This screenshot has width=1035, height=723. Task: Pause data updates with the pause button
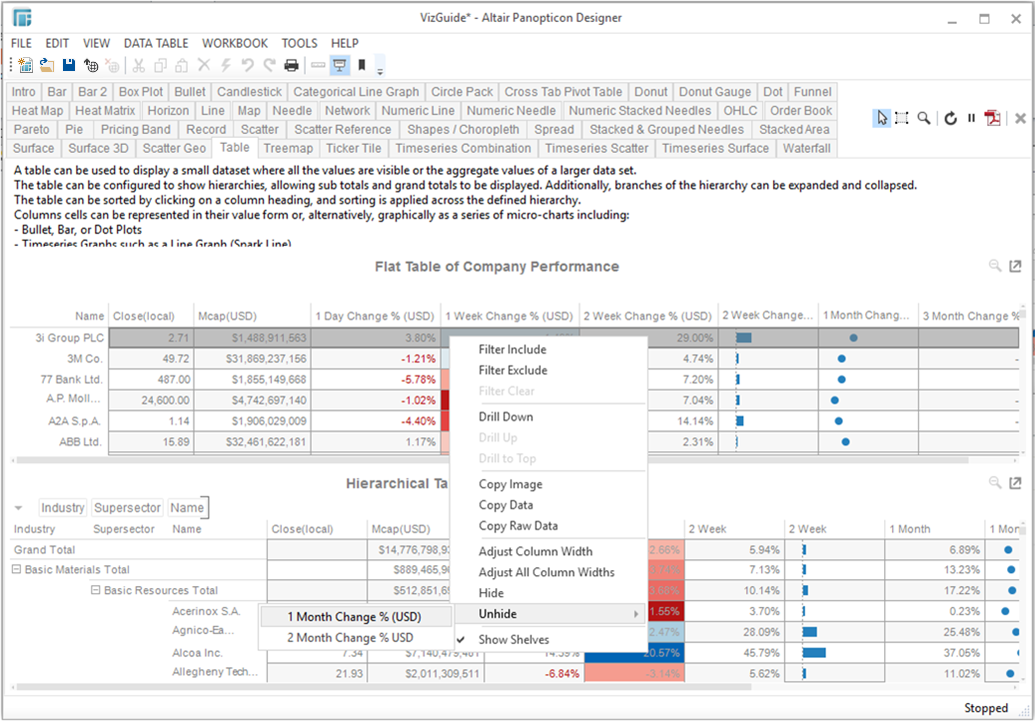pyautogui.click(x=971, y=118)
